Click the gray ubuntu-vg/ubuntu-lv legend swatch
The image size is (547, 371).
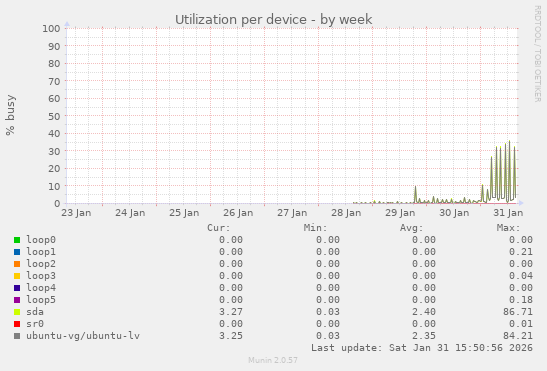point(17,336)
